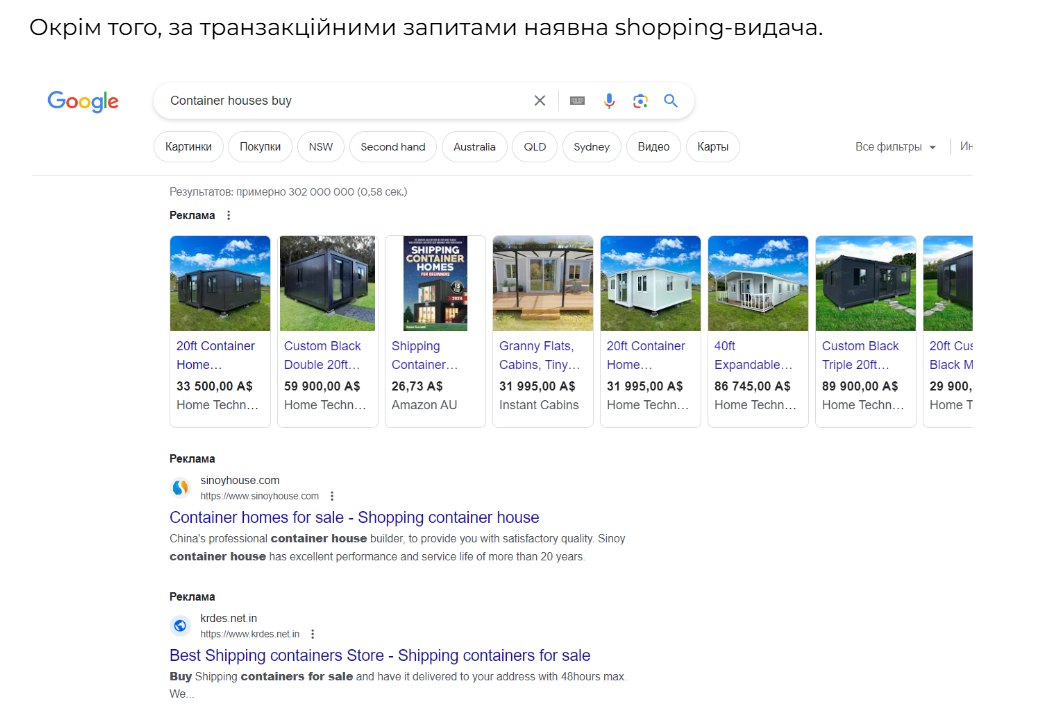The width and height of the screenshot is (1052, 717).
Task: Select the Australia filter chip
Action: point(474,147)
